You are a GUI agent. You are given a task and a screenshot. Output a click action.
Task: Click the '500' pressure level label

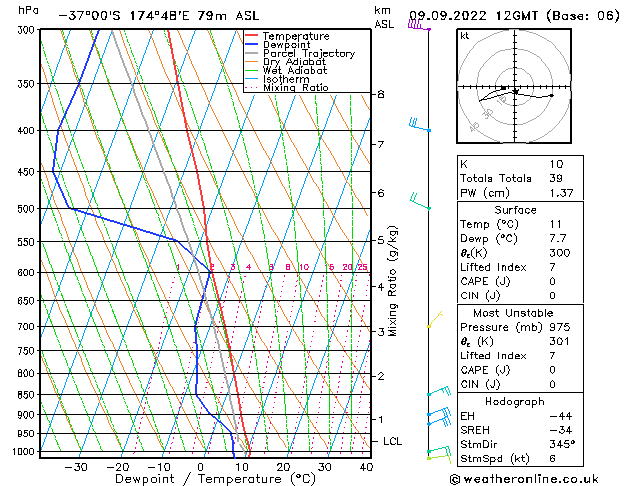pos(26,209)
